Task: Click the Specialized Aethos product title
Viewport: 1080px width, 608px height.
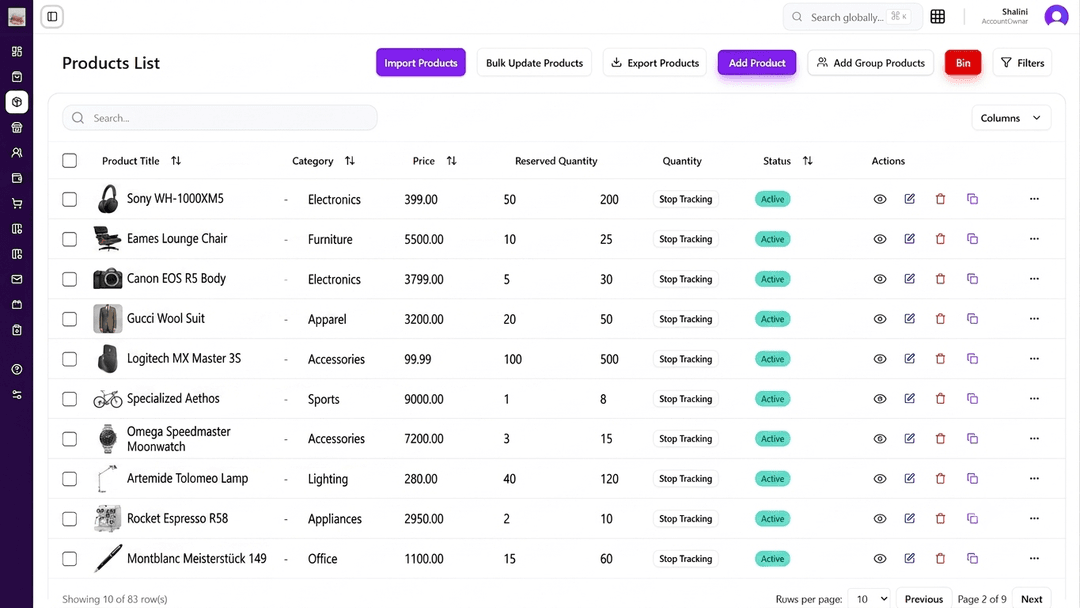Action: (173, 399)
